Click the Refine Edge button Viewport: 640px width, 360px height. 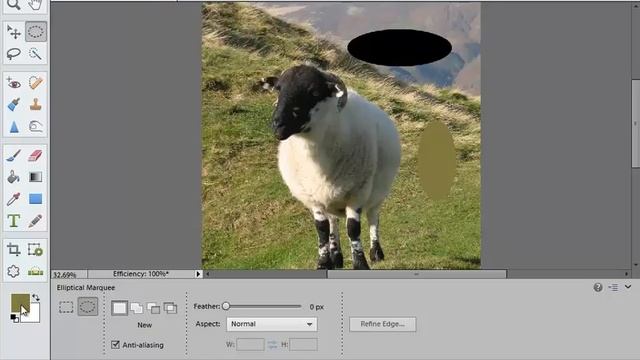point(383,324)
